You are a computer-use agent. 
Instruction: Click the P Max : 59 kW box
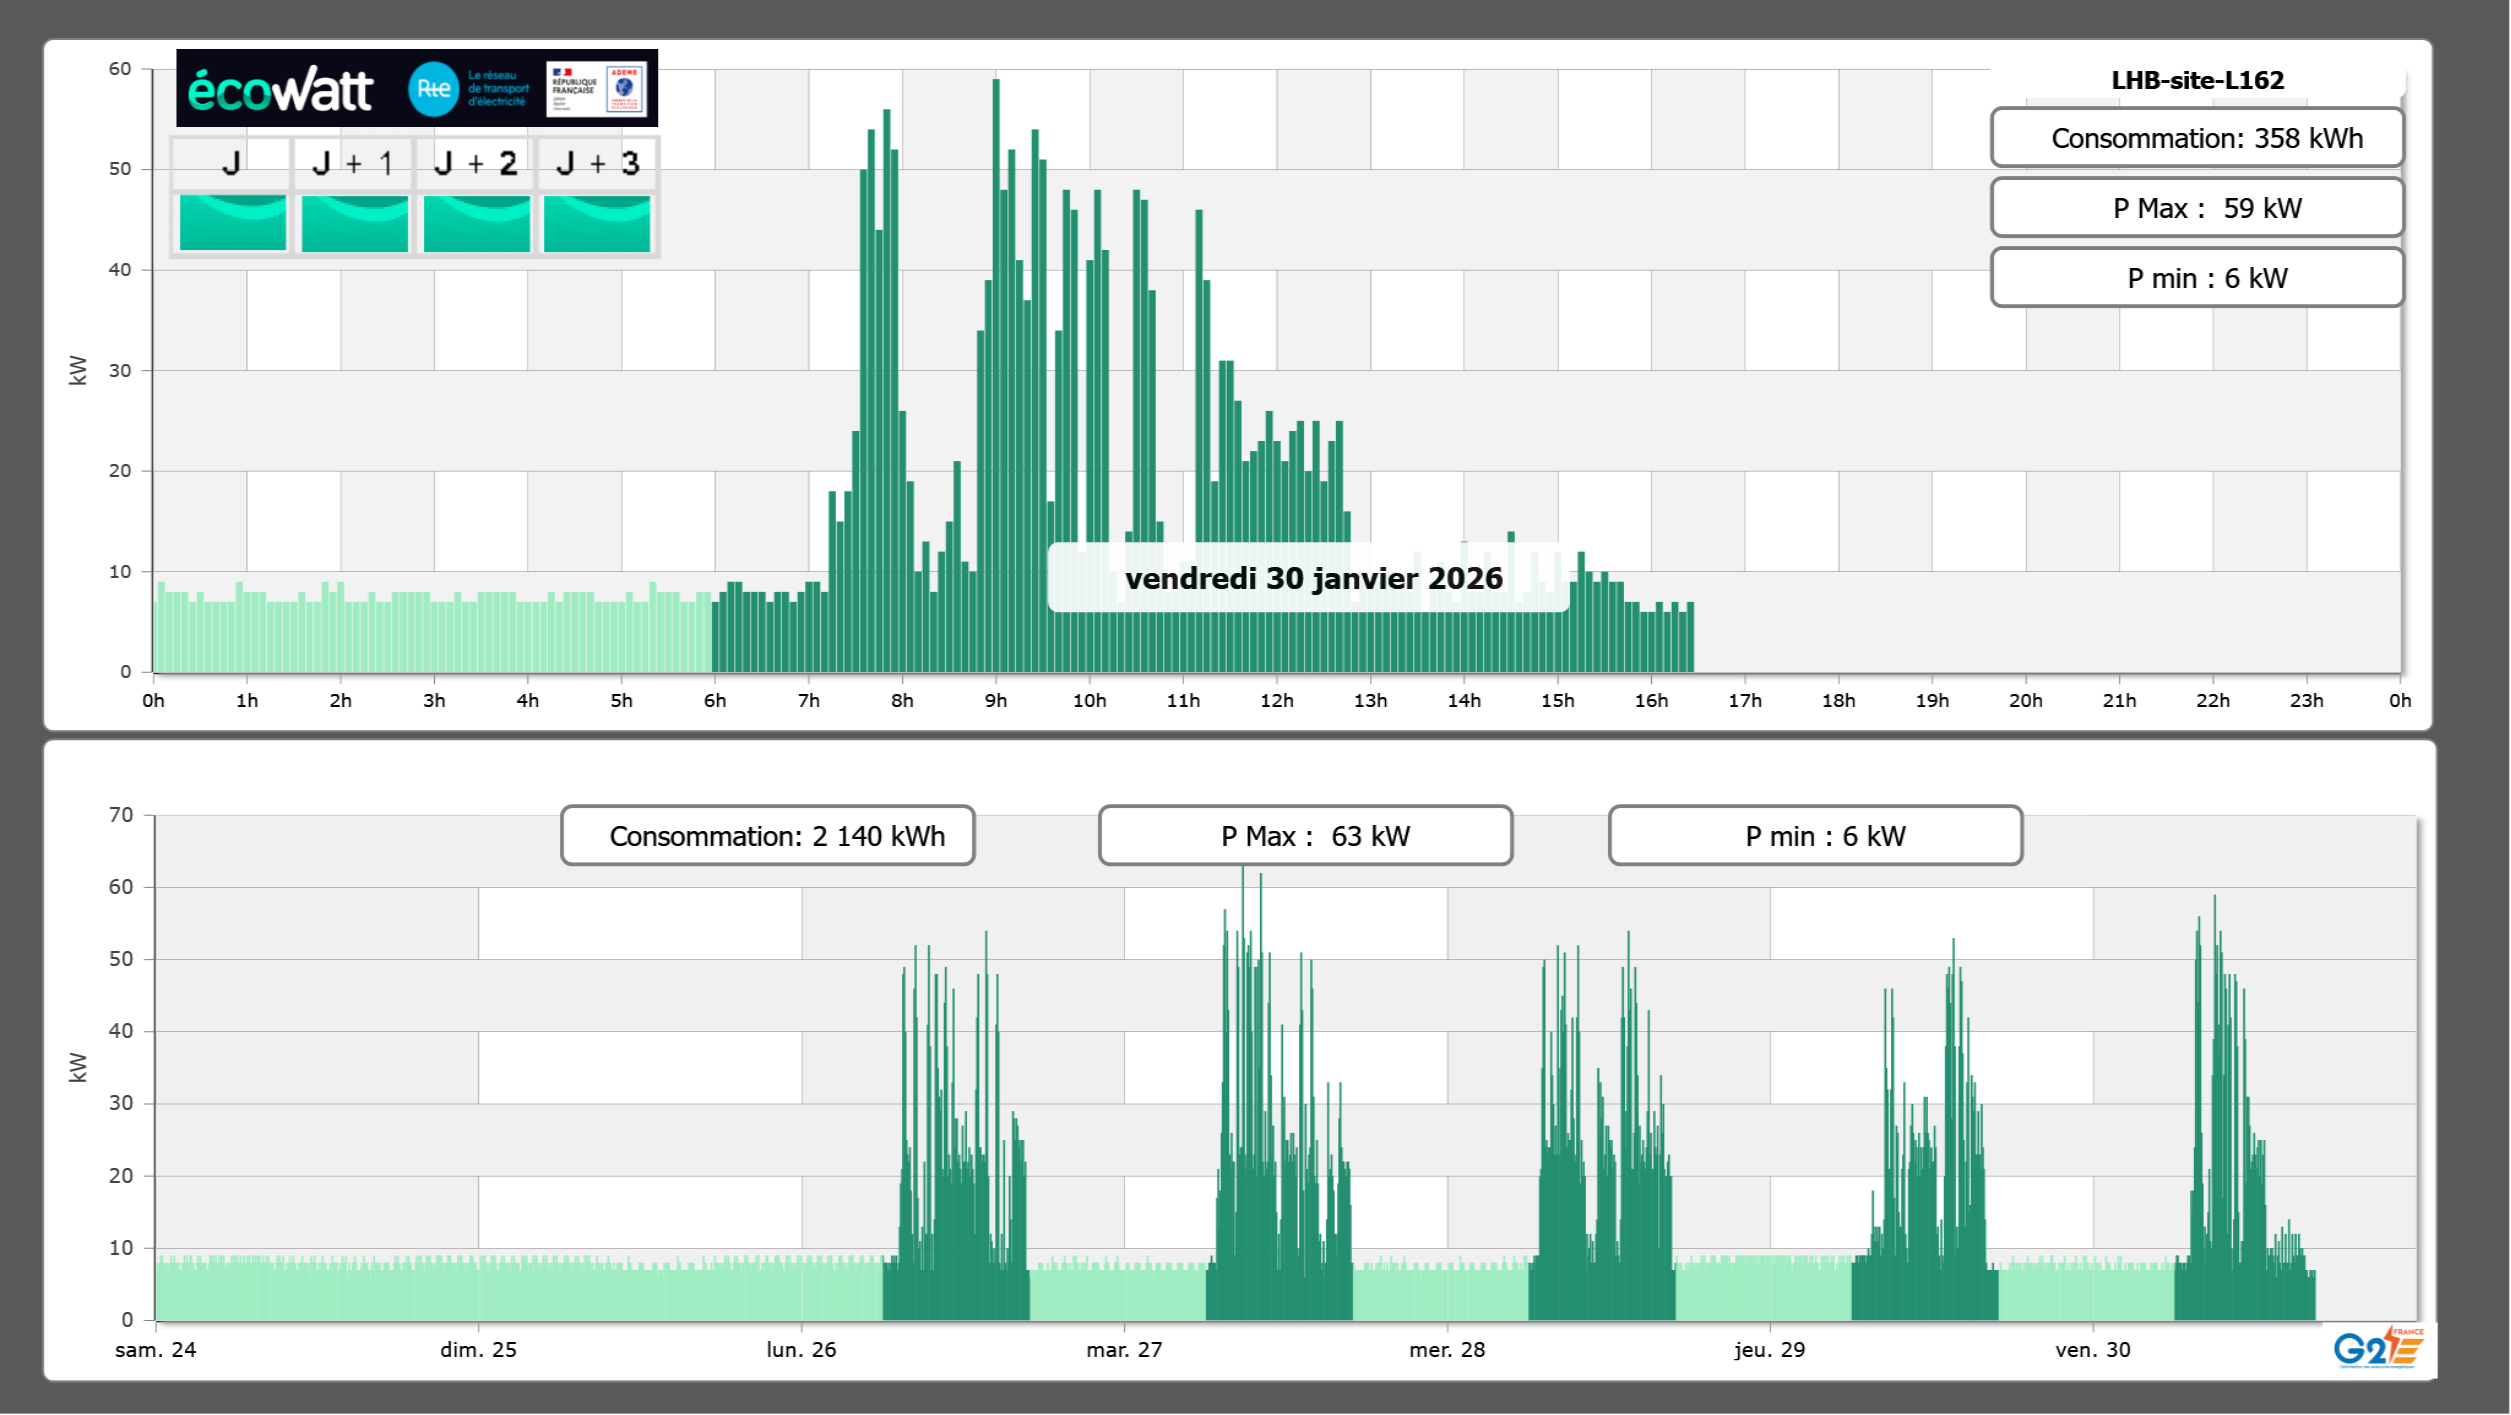pos(2196,208)
